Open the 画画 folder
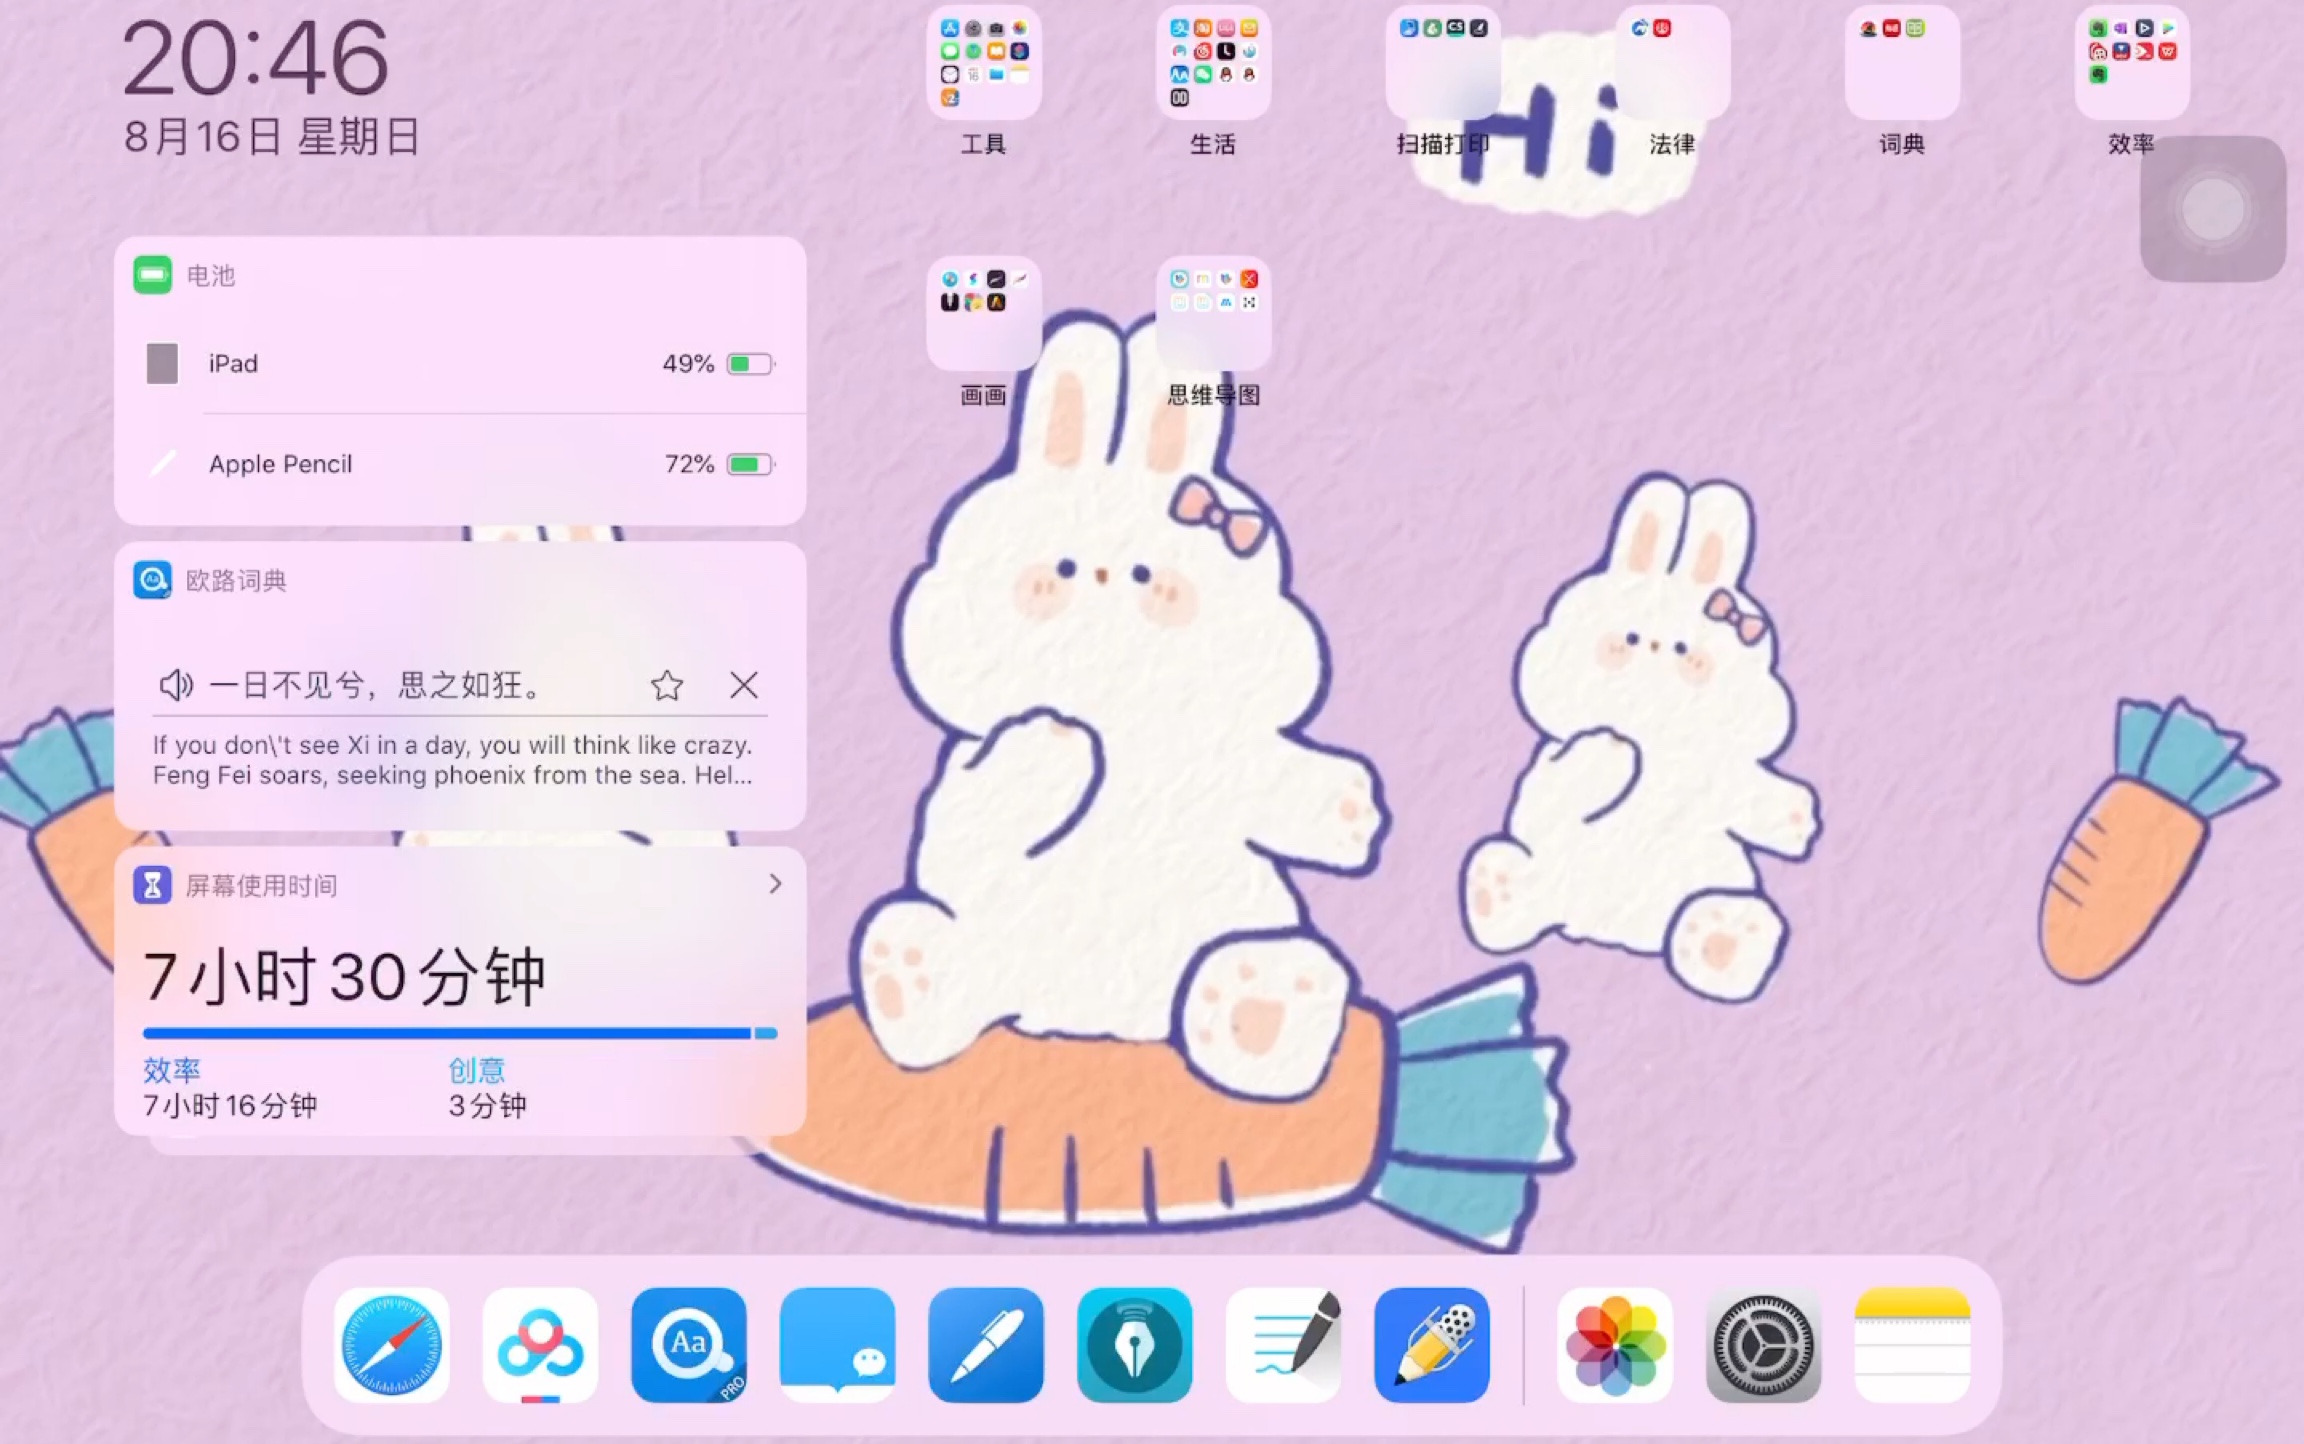This screenshot has height=1444, width=2304. pyautogui.click(x=984, y=313)
